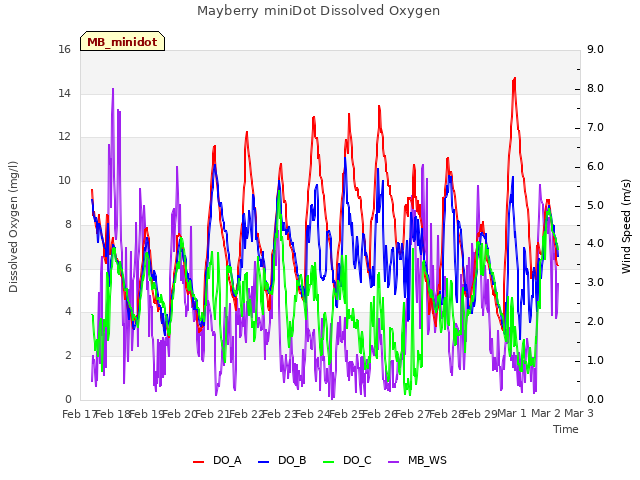Click the purple wind speed peak near Feb 18
The height and width of the screenshot is (480, 640).
(x=113, y=89)
